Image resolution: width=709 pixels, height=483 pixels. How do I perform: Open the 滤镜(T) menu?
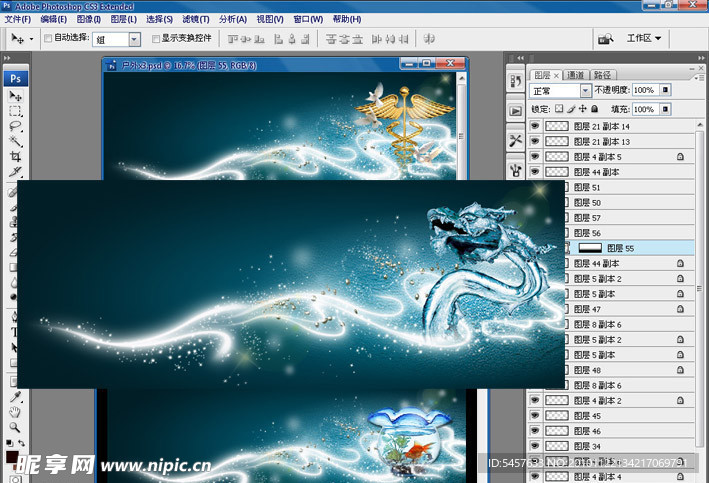[x=195, y=19]
